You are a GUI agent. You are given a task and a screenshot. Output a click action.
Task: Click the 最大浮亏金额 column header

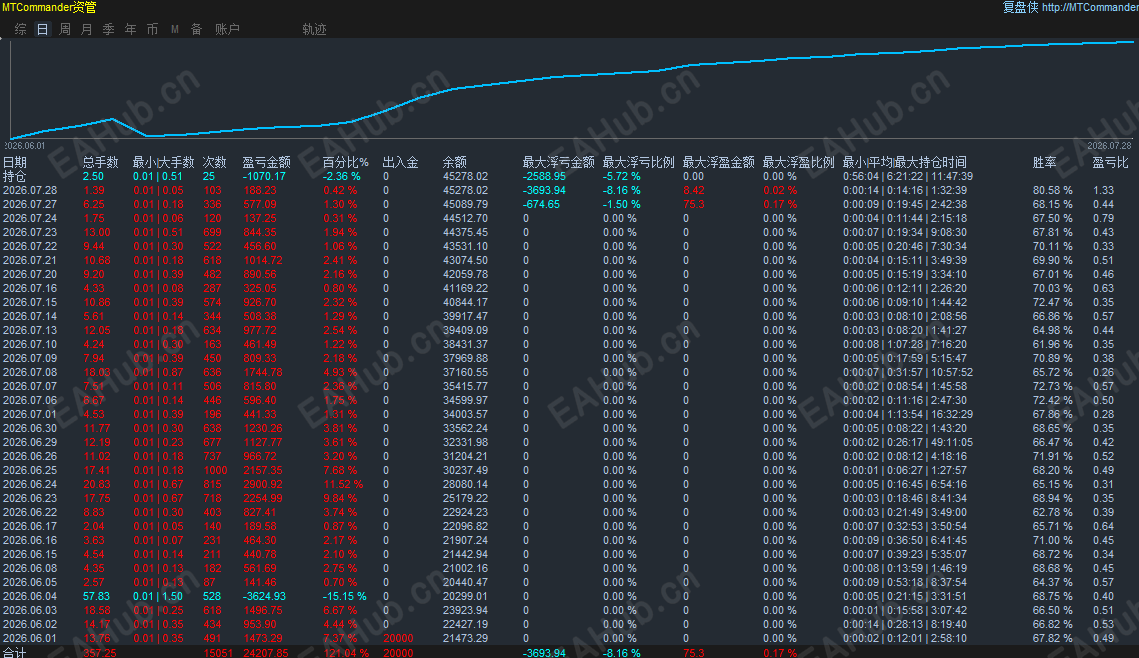(559, 162)
